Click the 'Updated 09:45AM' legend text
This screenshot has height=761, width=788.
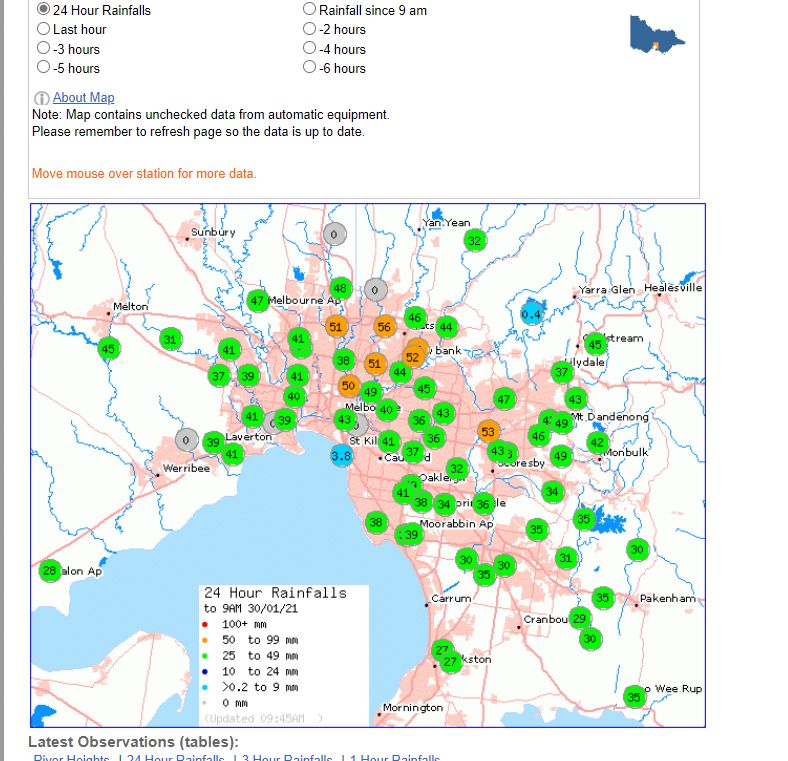tap(263, 719)
